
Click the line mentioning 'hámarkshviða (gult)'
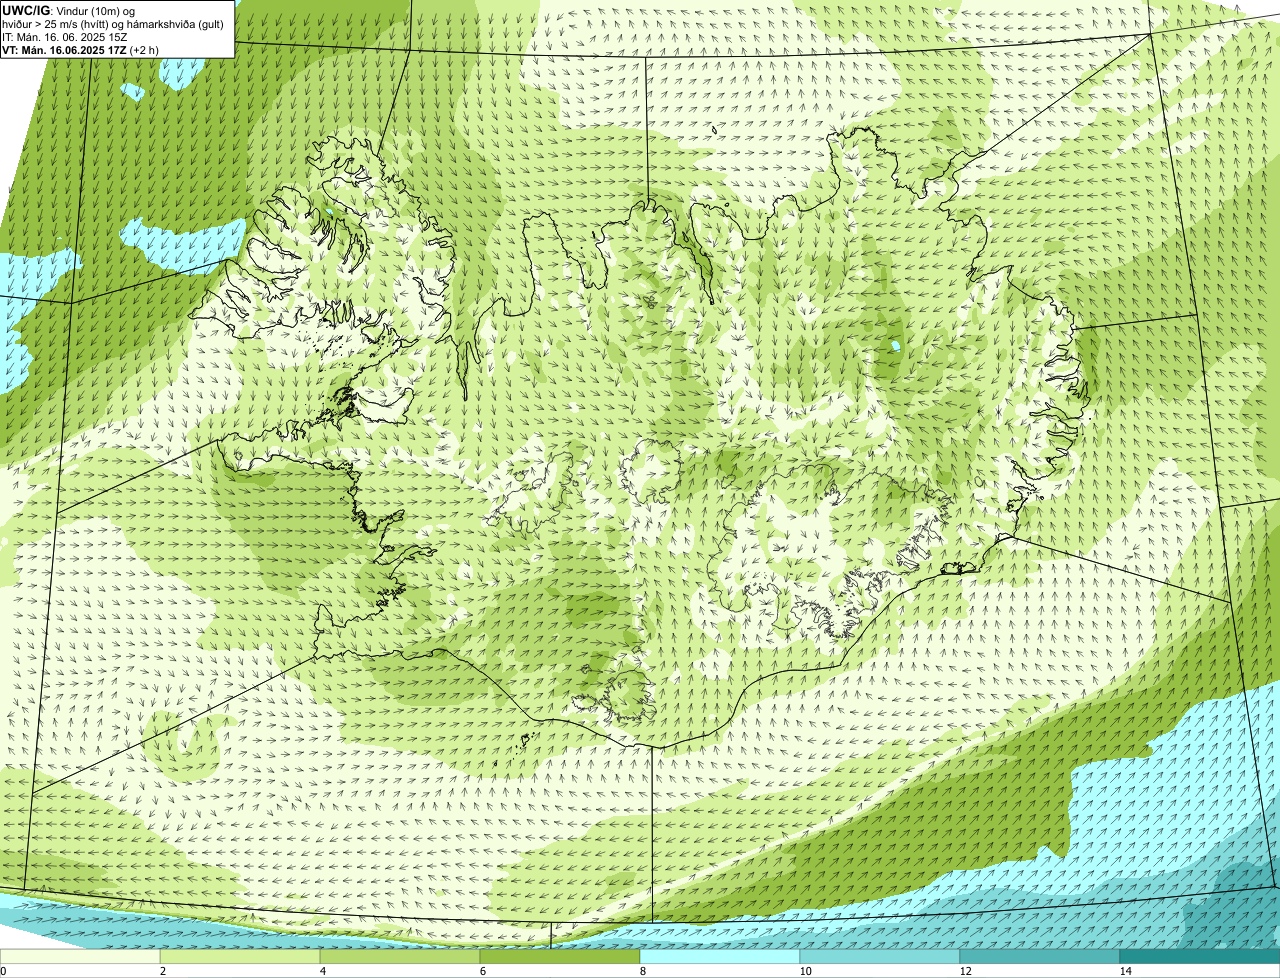[x=113, y=24]
